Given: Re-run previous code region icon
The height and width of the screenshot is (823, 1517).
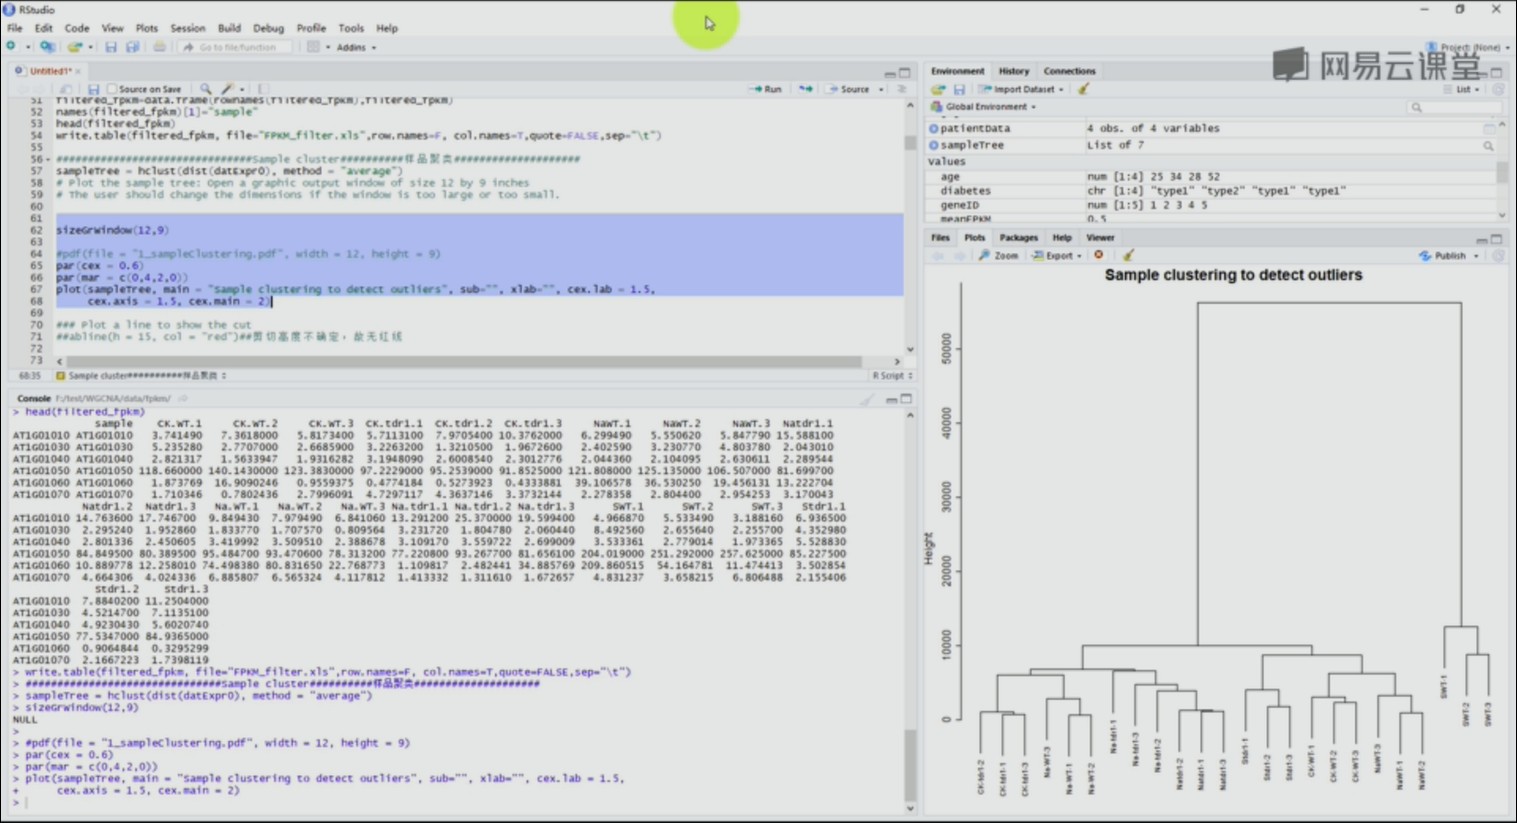Looking at the screenshot, I should tap(806, 89).
